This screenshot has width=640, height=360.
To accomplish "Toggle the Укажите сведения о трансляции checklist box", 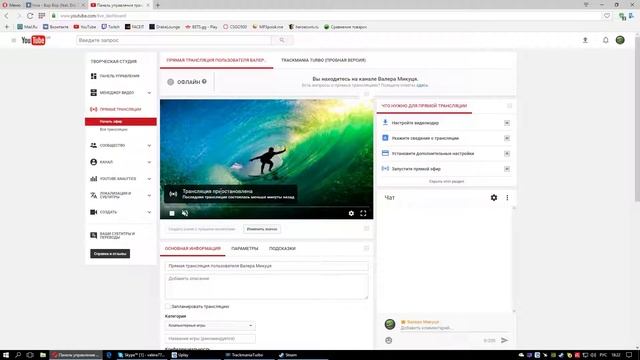I will tap(507, 138).
